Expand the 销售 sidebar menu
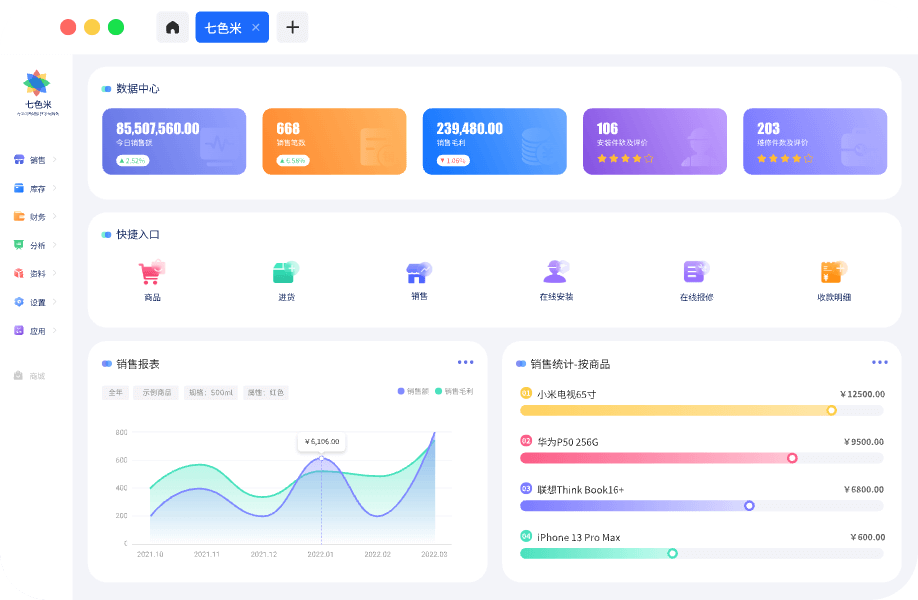Image resolution: width=918 pixels, height=600 pixels. pyautogui.click(x=35, y=160)
